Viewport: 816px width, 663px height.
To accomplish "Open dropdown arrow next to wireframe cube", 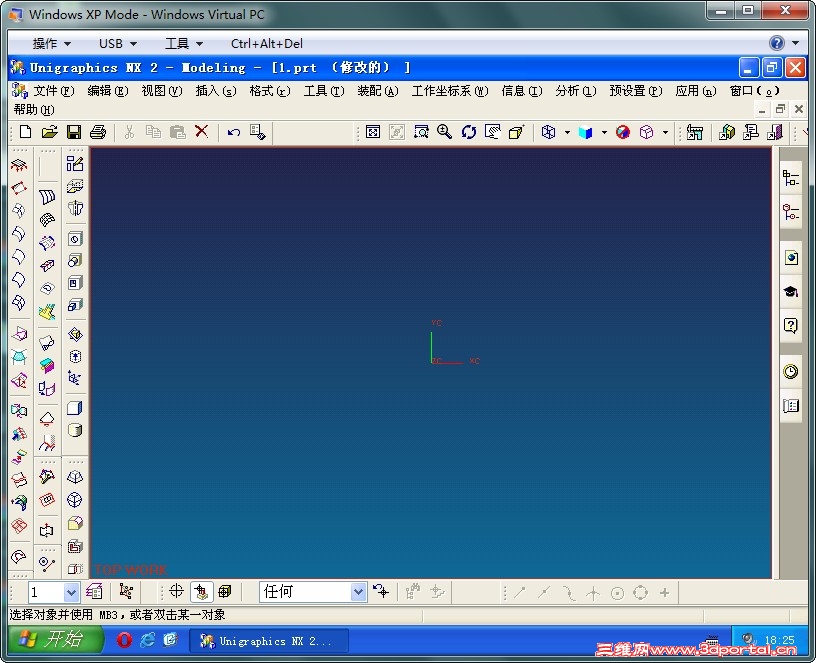I will (x=666, y=132).
